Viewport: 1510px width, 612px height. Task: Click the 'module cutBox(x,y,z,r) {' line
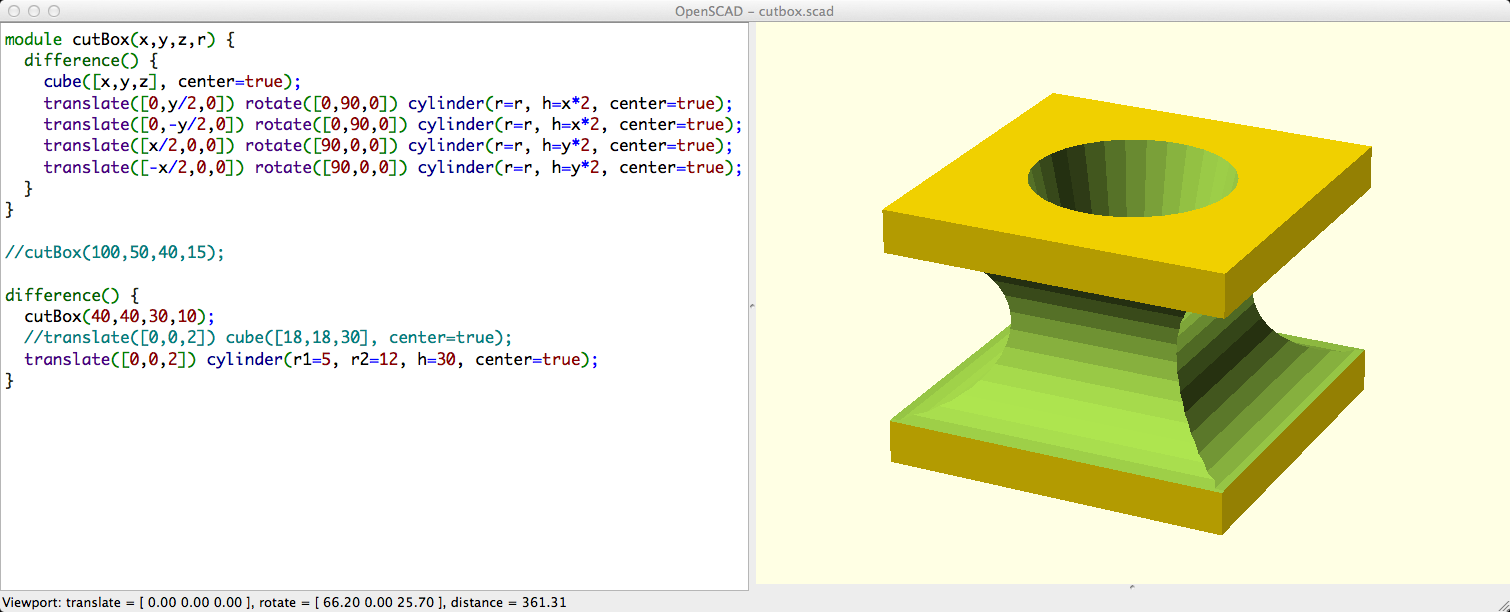pos(120,40)
